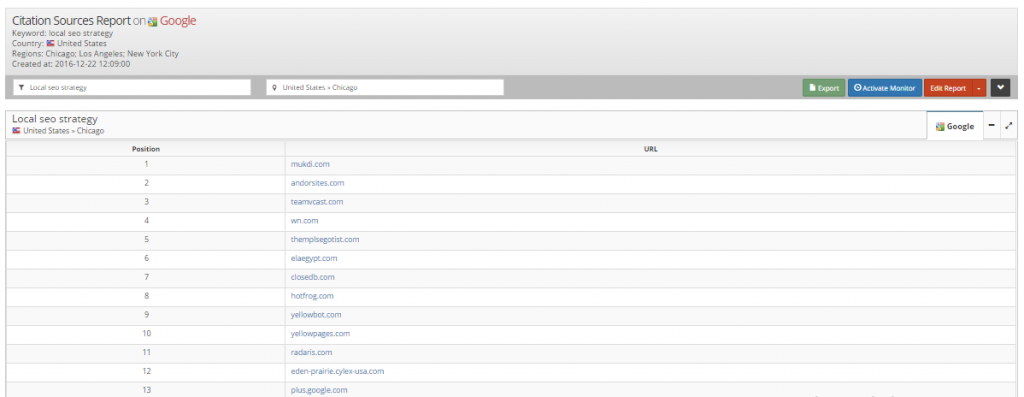1024x397 pixels.
Task: Click the Edit Report button
Action: pyautogui.click(x=948, y=88)
